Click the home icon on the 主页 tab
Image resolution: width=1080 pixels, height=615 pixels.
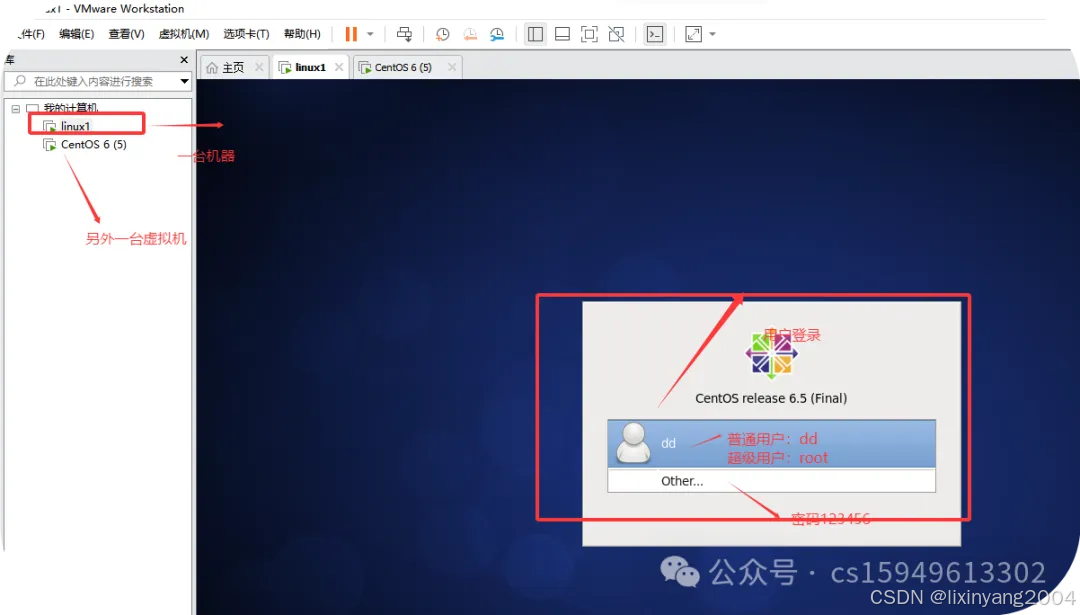click(x=212, y=67)
